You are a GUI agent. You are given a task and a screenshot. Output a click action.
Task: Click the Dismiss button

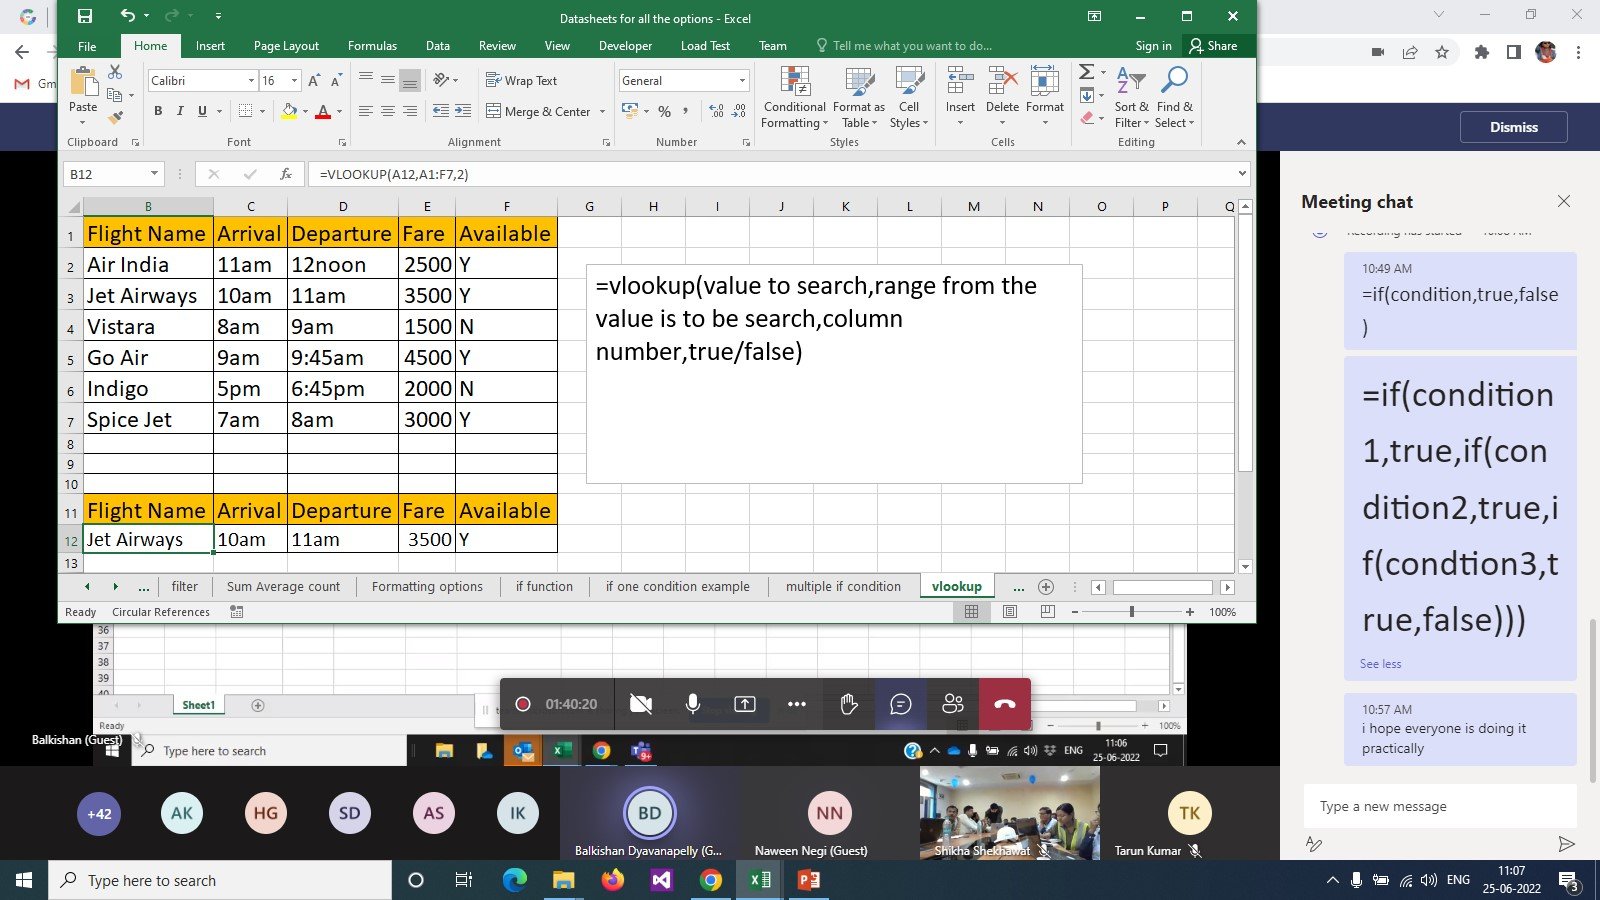point(1514,127)
